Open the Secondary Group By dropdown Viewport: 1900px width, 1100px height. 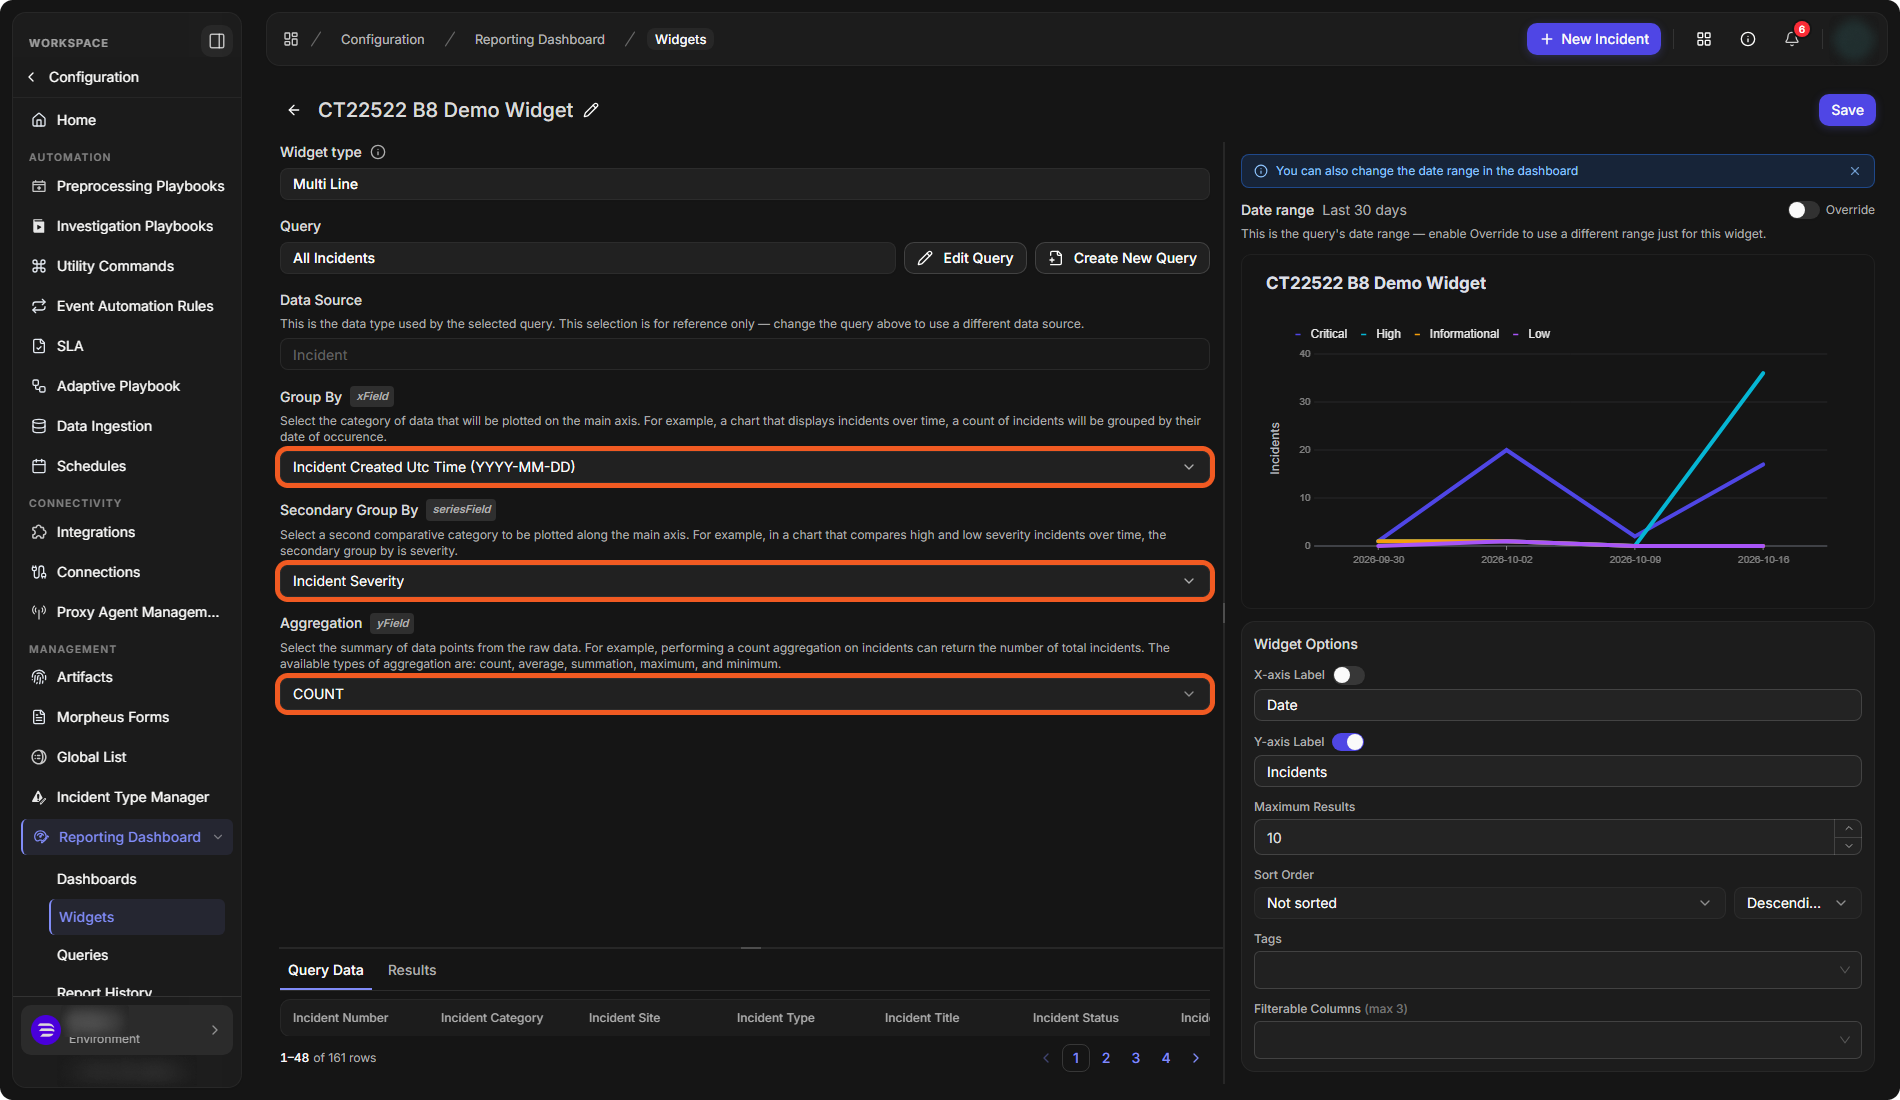point(745,581)
